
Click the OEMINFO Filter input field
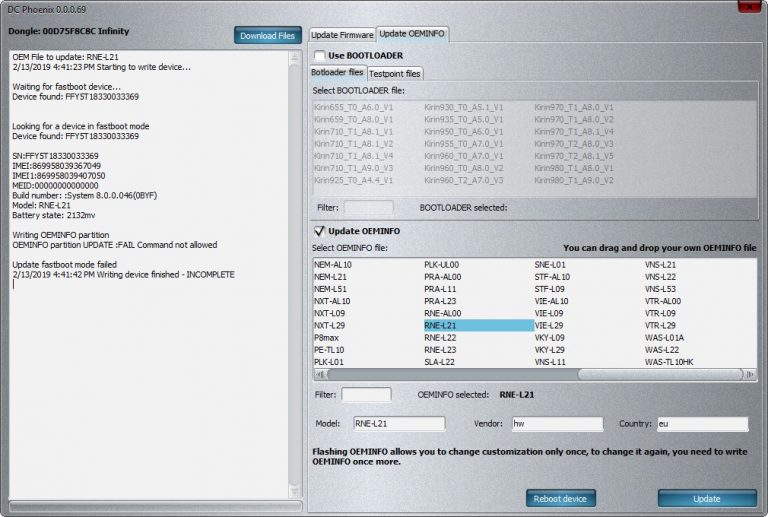click(x=366, y=395)
